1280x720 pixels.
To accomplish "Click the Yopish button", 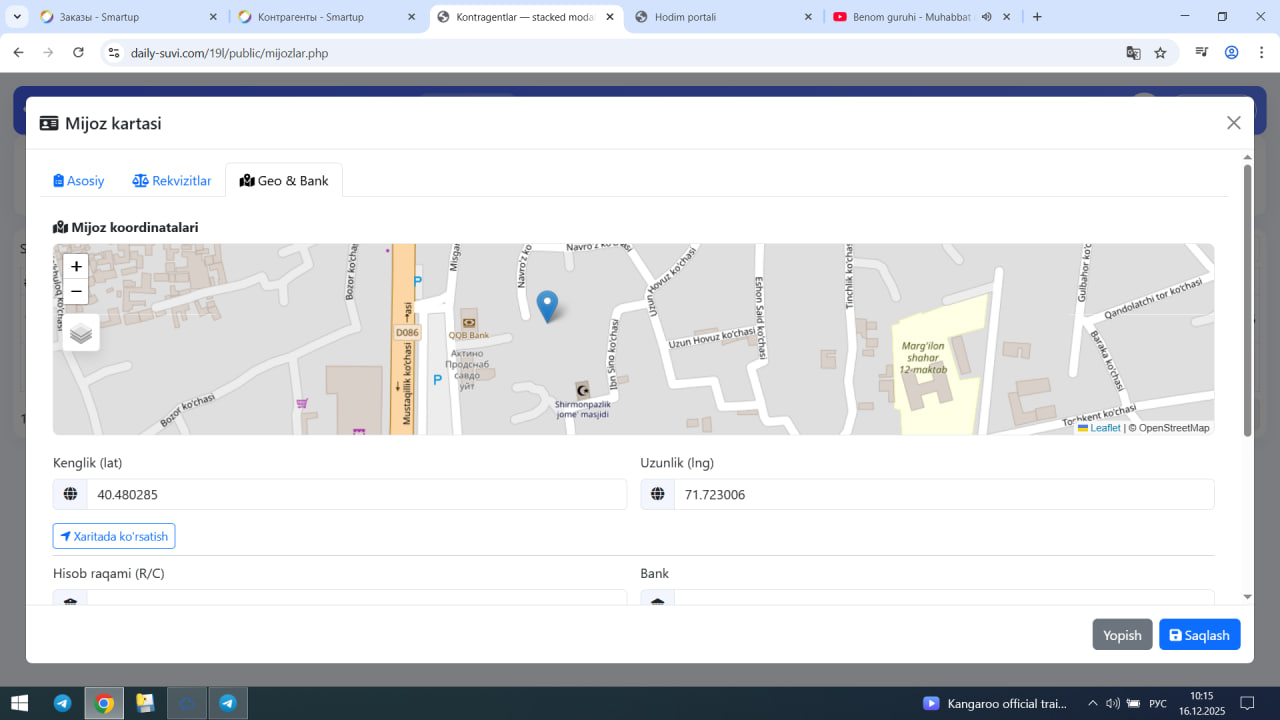I will tap(1122, 635).
